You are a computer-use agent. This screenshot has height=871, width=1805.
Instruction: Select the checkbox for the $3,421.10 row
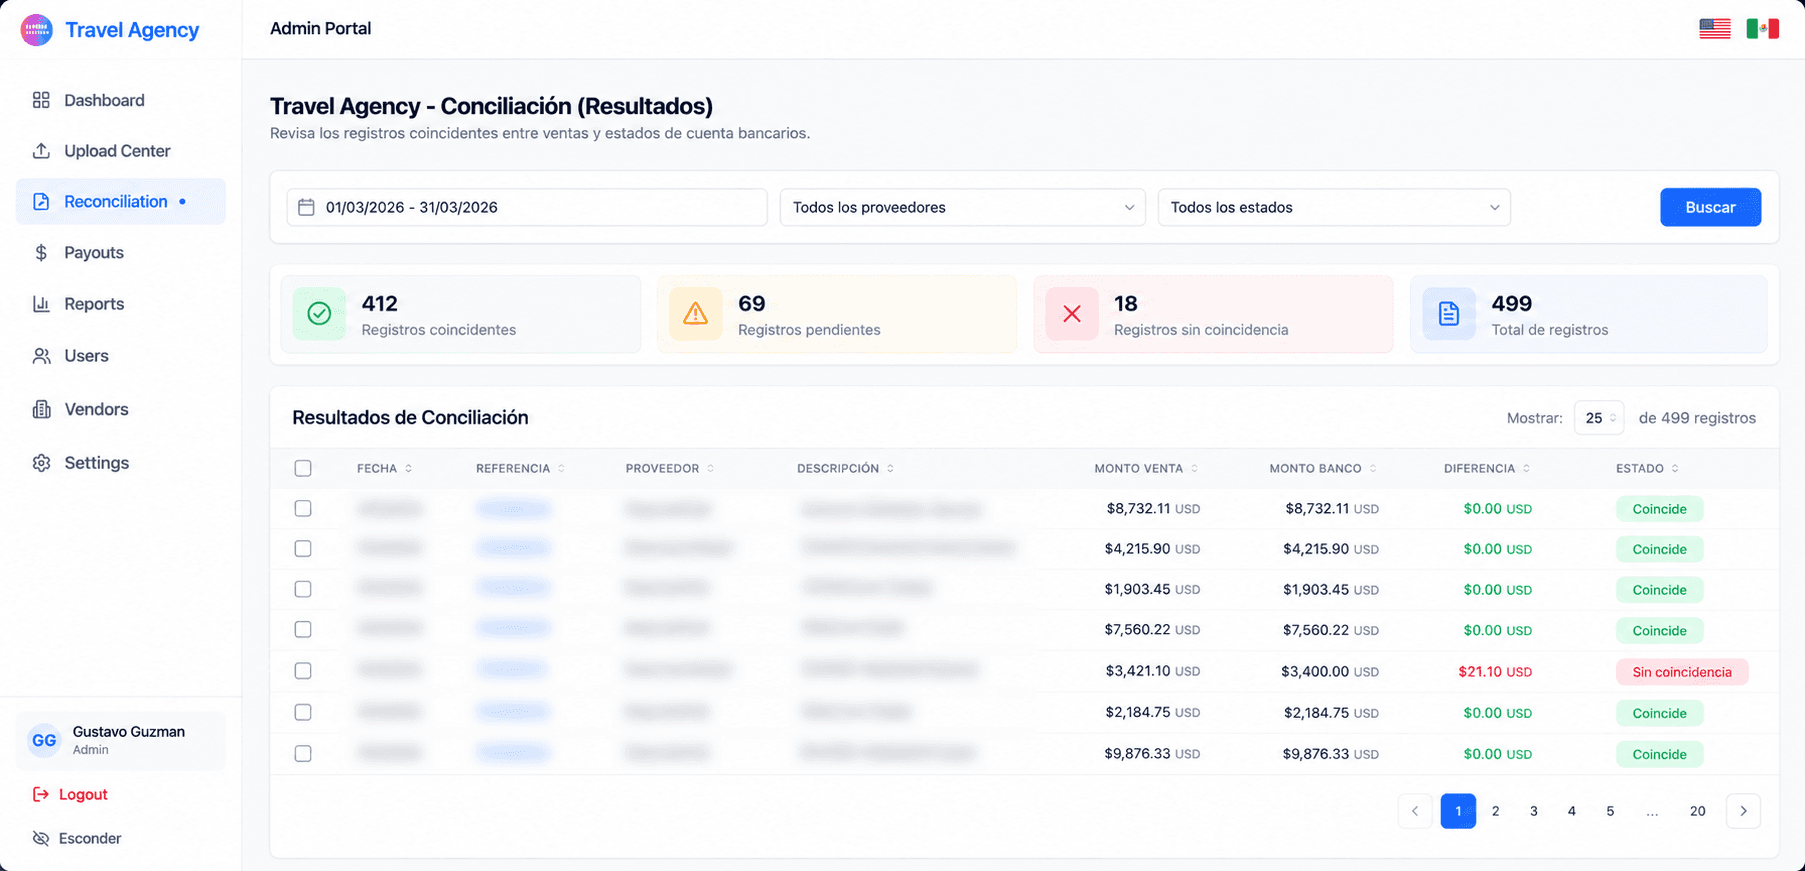(x=303, y=671)
